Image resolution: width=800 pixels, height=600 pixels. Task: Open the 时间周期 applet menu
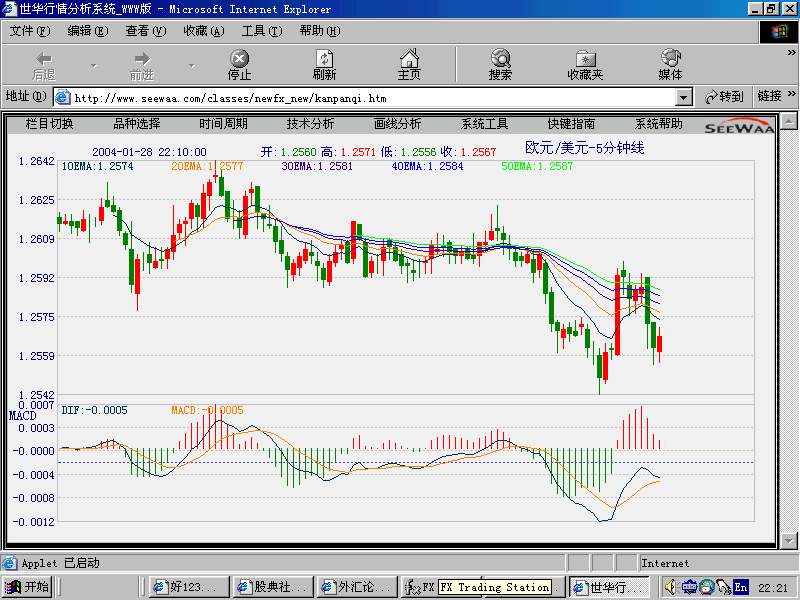(223, 124)
